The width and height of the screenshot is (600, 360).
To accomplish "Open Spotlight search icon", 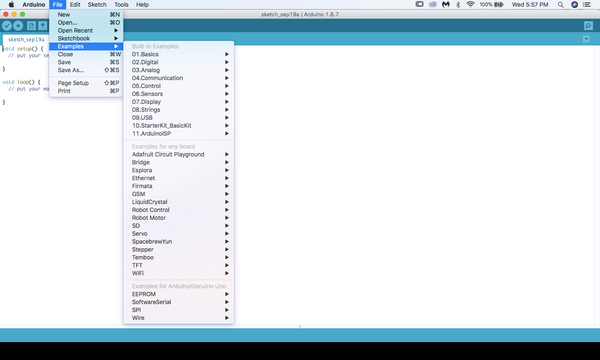I will point(561,5).
